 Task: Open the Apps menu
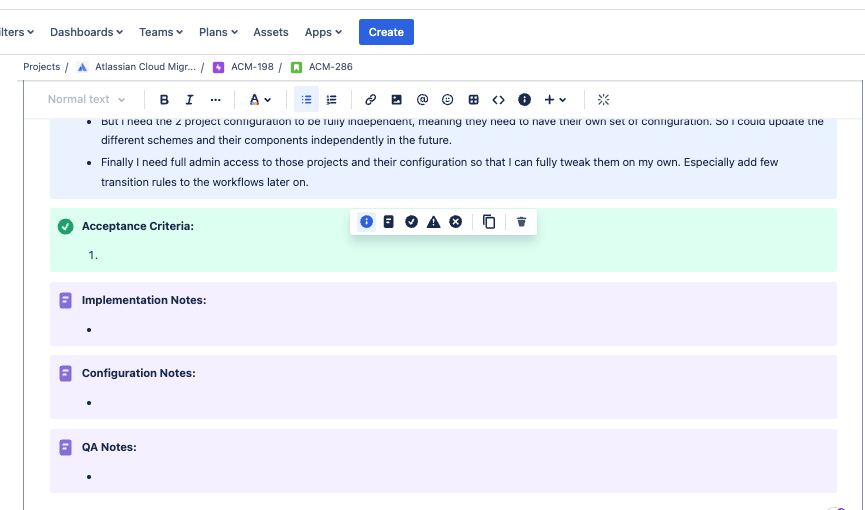(x=323, y=32)
